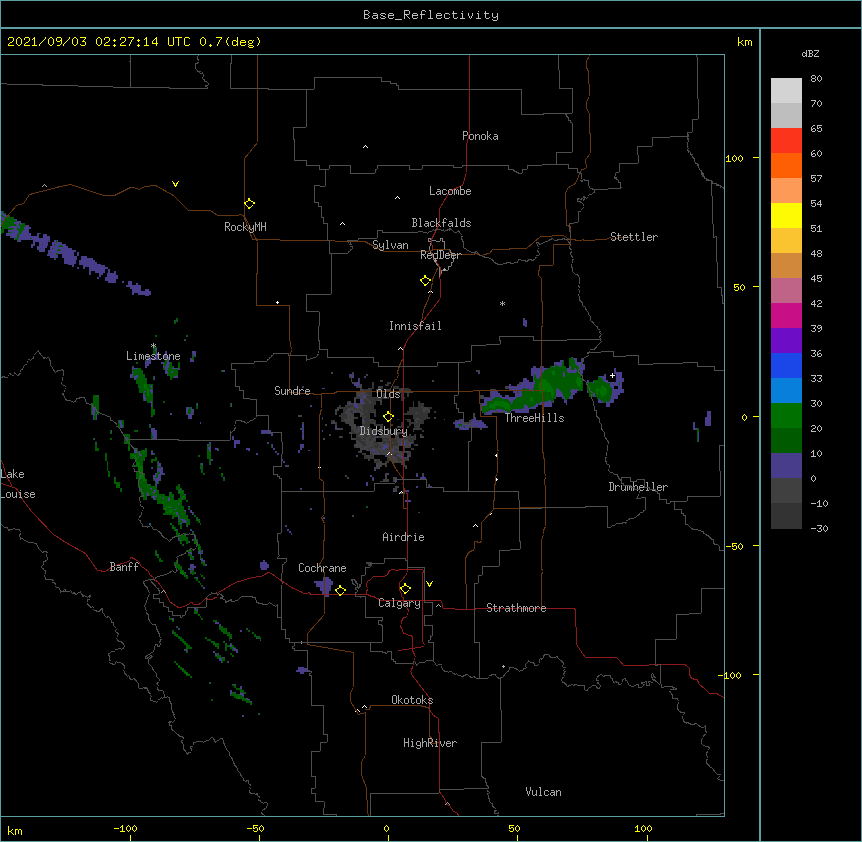Image resolution: width=862 pixels, height=842 pixels.
Task: Click the Didsbury town label
Action: coord(383,431)
